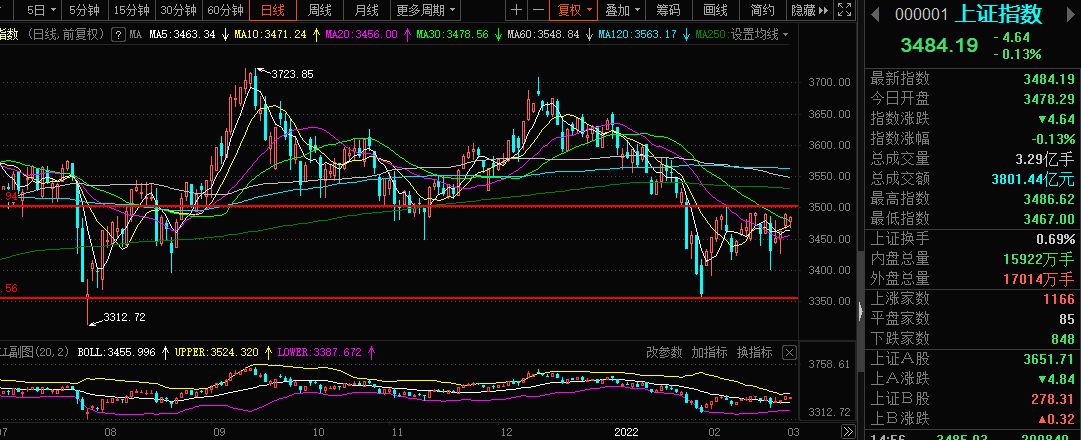Switch to the 60分钟 period tab
This screenshot has width=1081, height=440.
[225, 11]
